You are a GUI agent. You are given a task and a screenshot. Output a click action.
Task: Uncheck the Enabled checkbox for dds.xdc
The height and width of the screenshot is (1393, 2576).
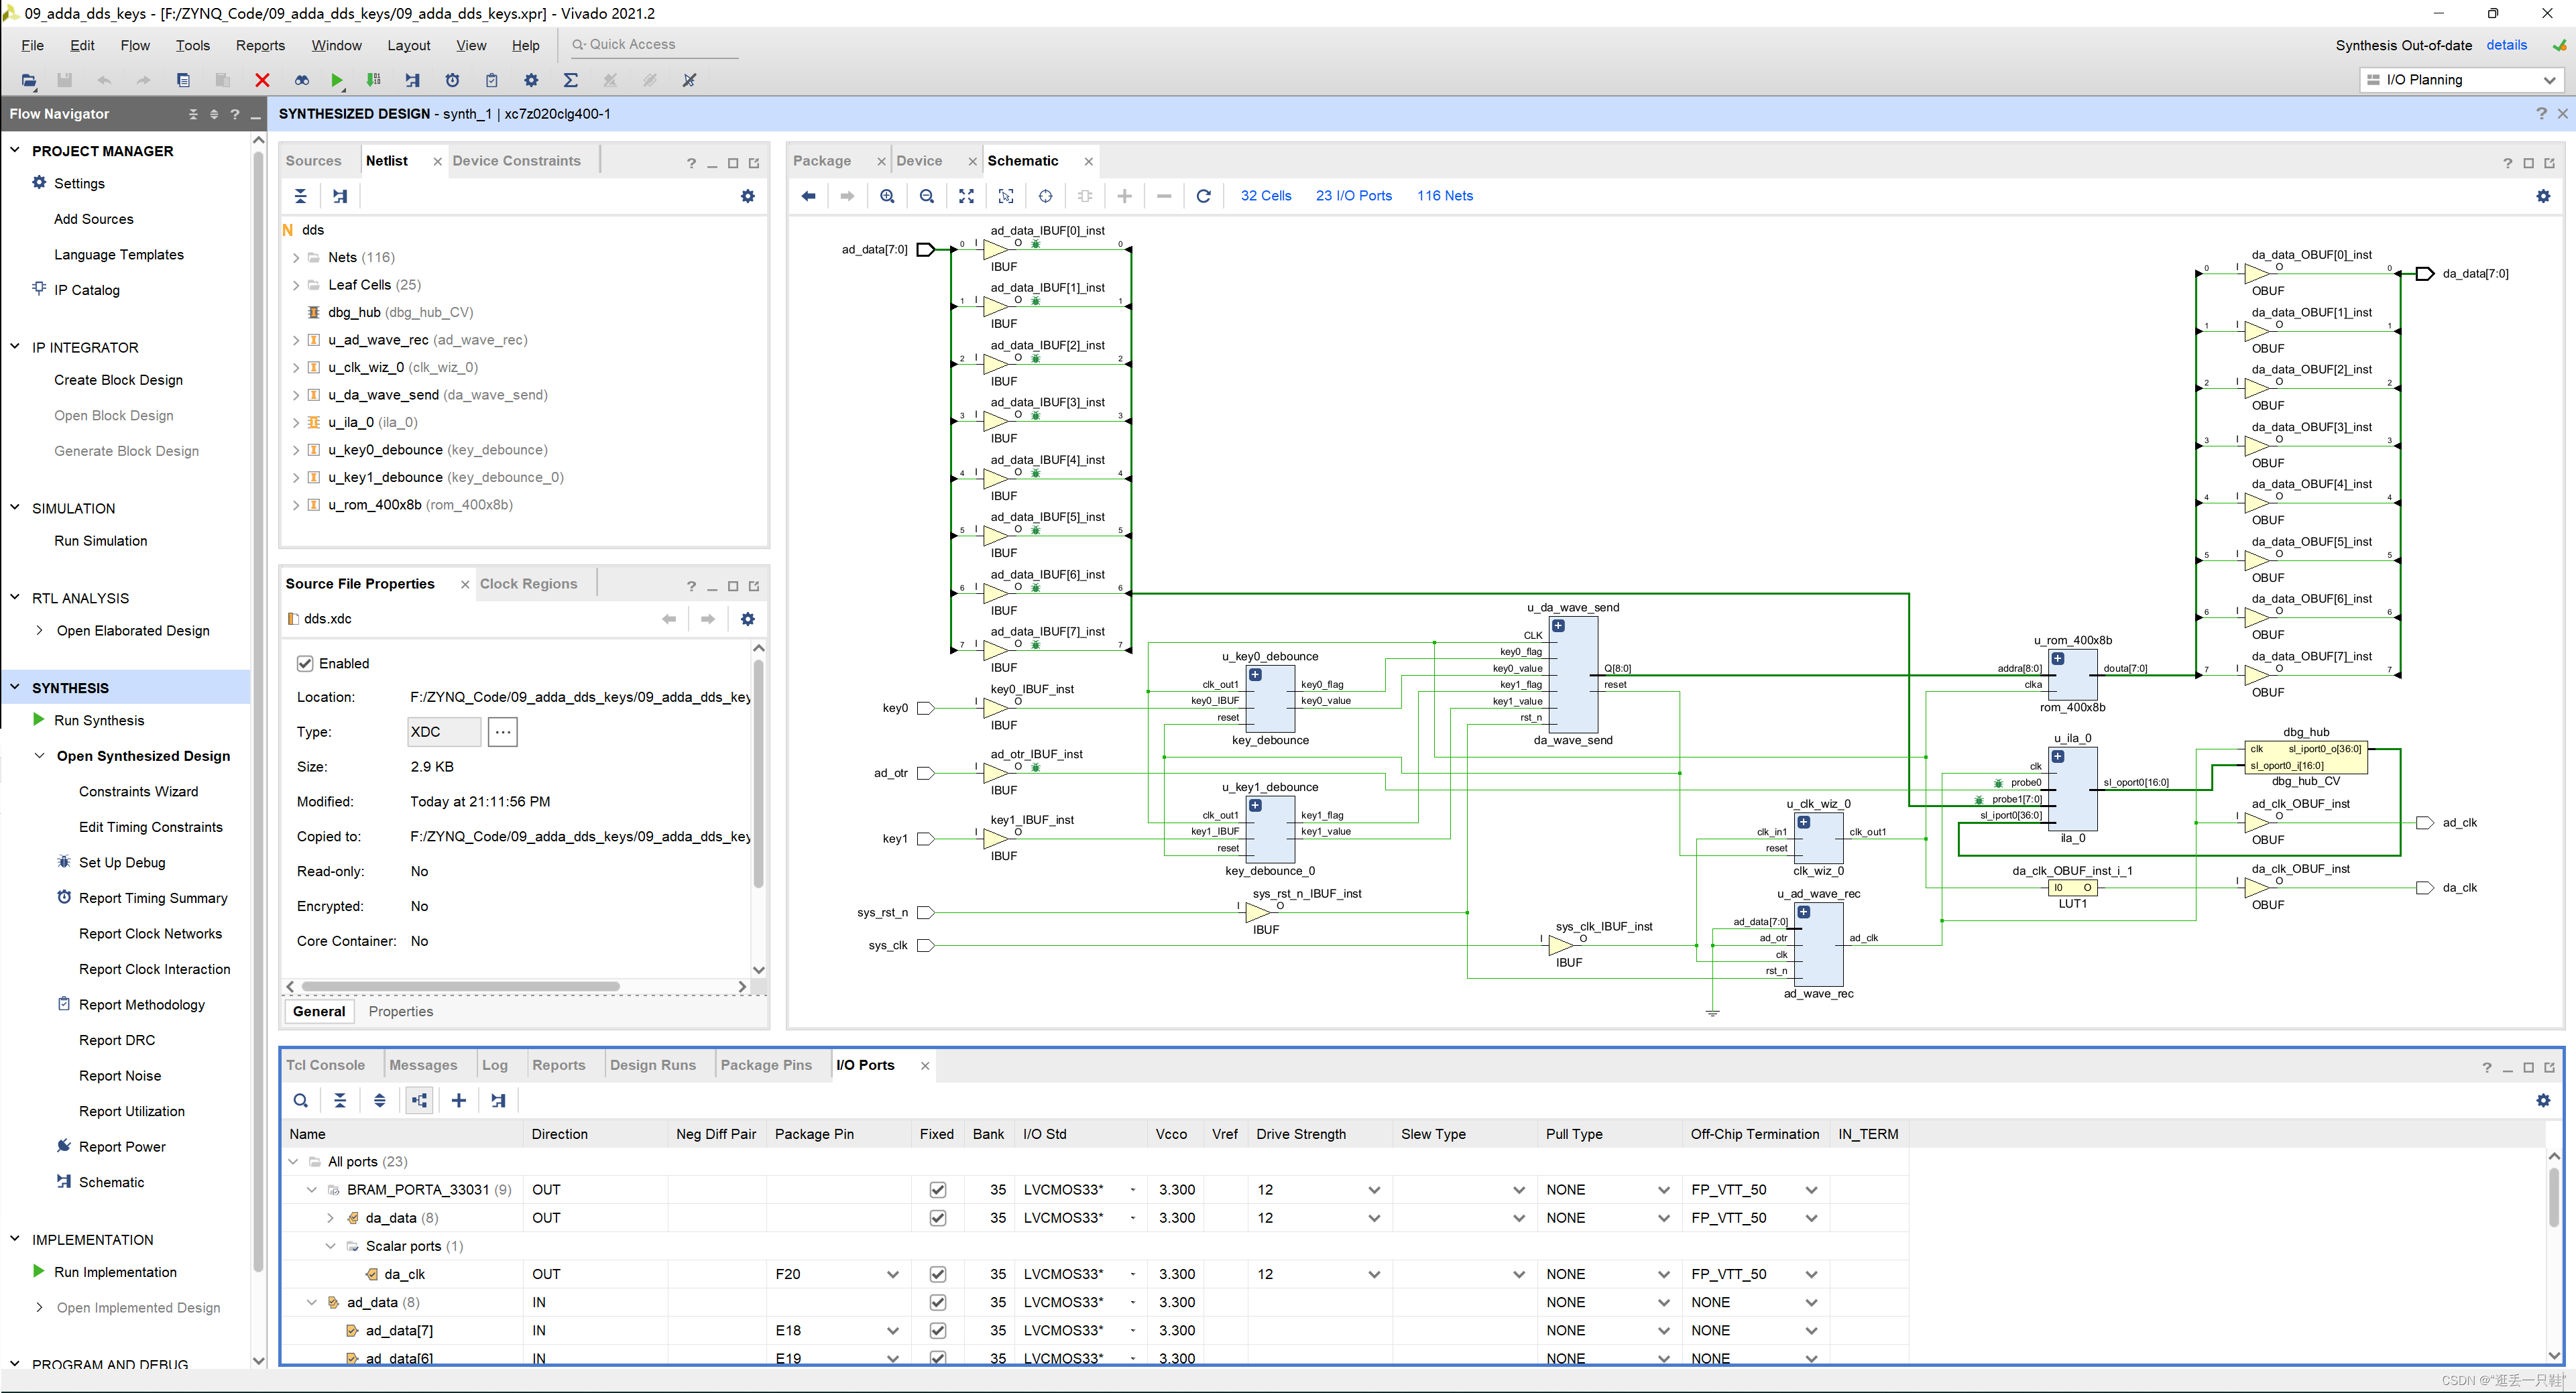pyautogui.click(x=305, y=663)
